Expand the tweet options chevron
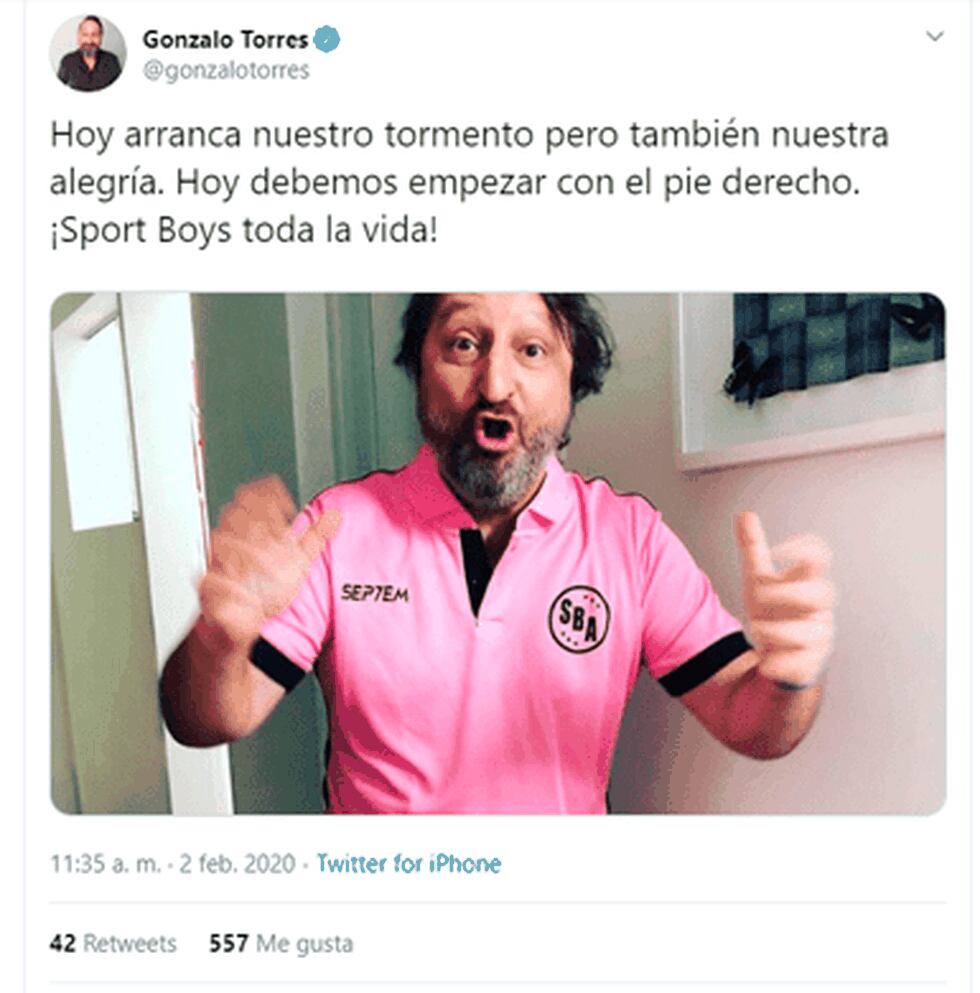The height and width of the screenshot is (993, 980). (x=934, y=36)
